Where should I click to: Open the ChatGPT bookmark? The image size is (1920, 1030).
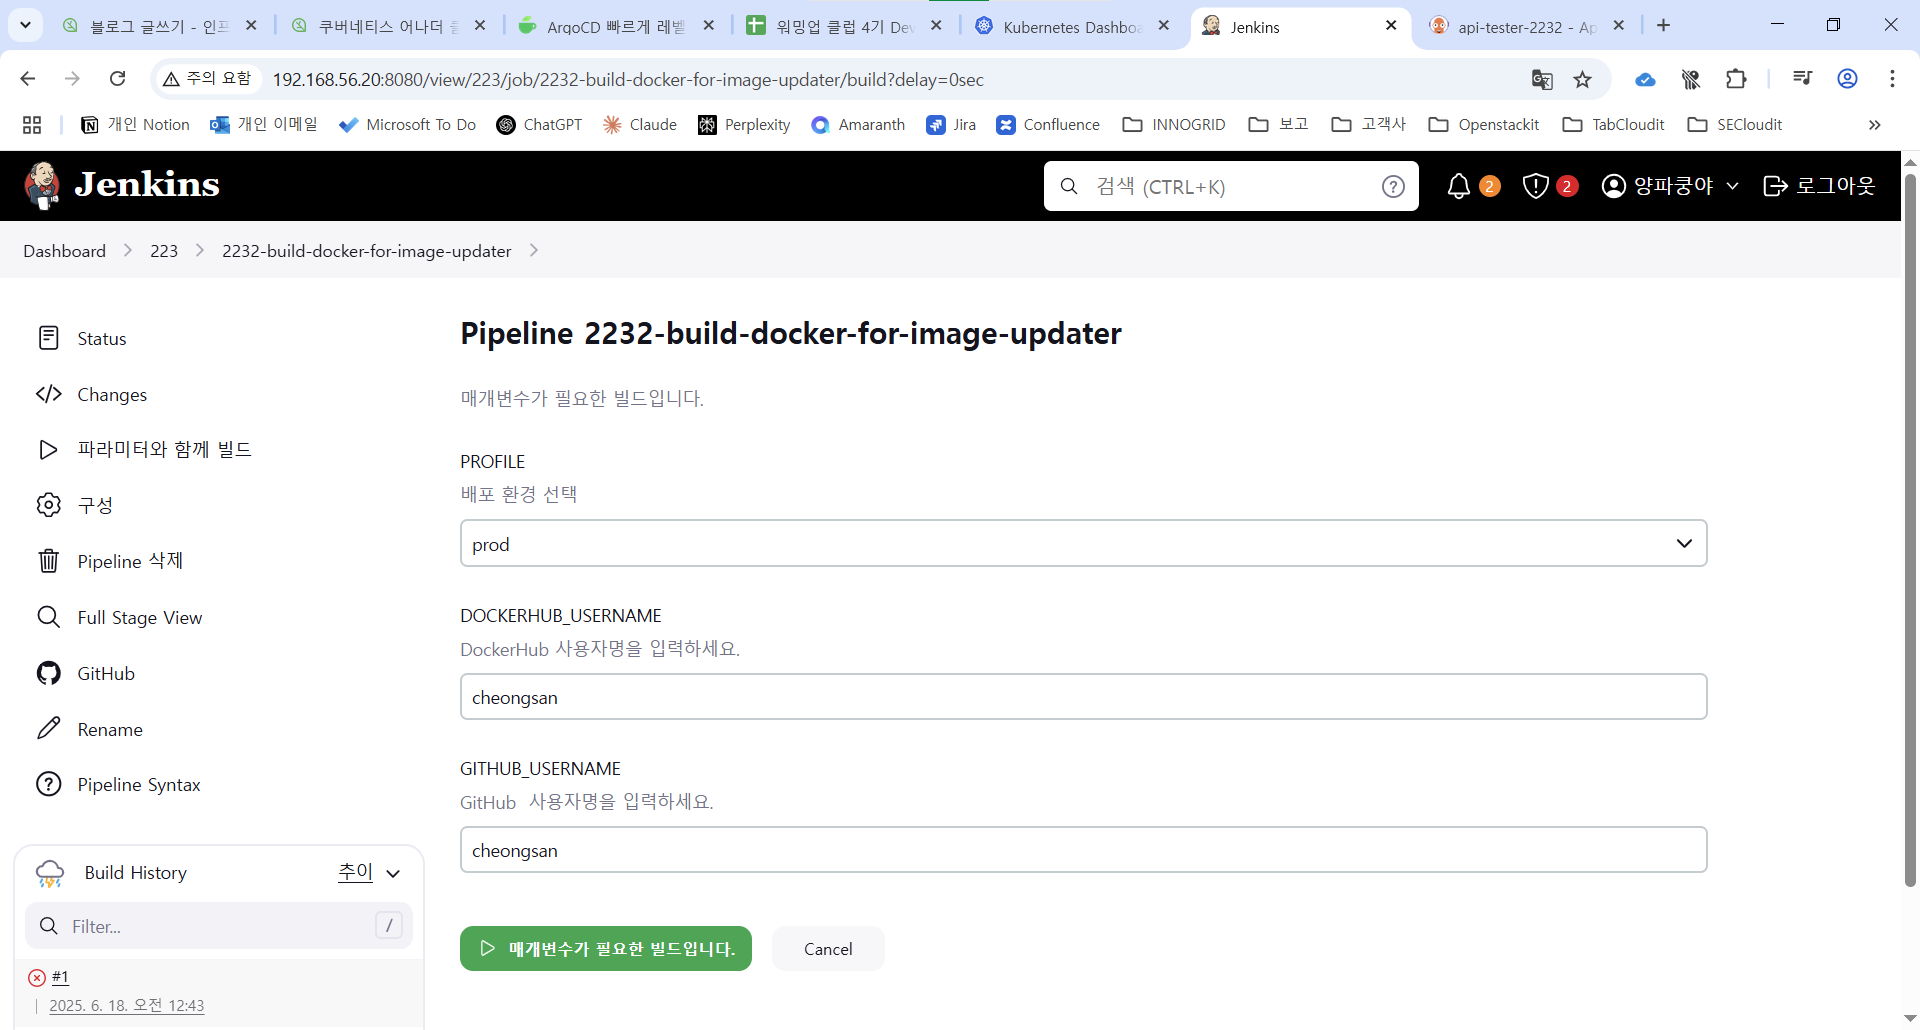tap(539, 124)
